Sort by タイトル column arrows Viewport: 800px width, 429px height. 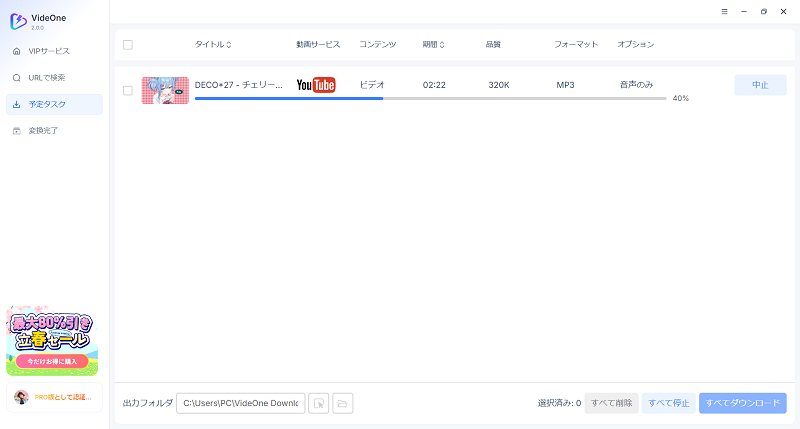coord(229,45)
